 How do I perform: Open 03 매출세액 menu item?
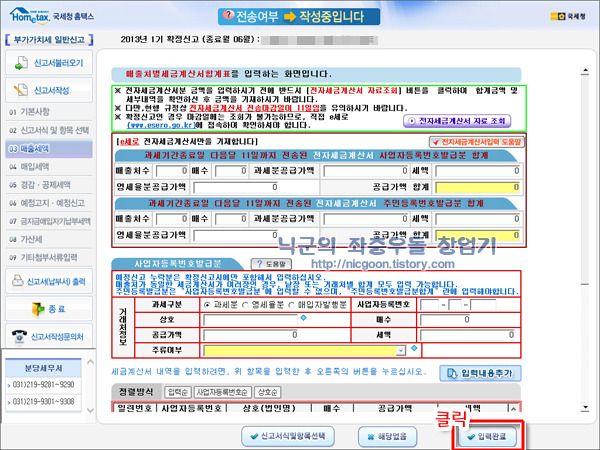pos(49,149)
